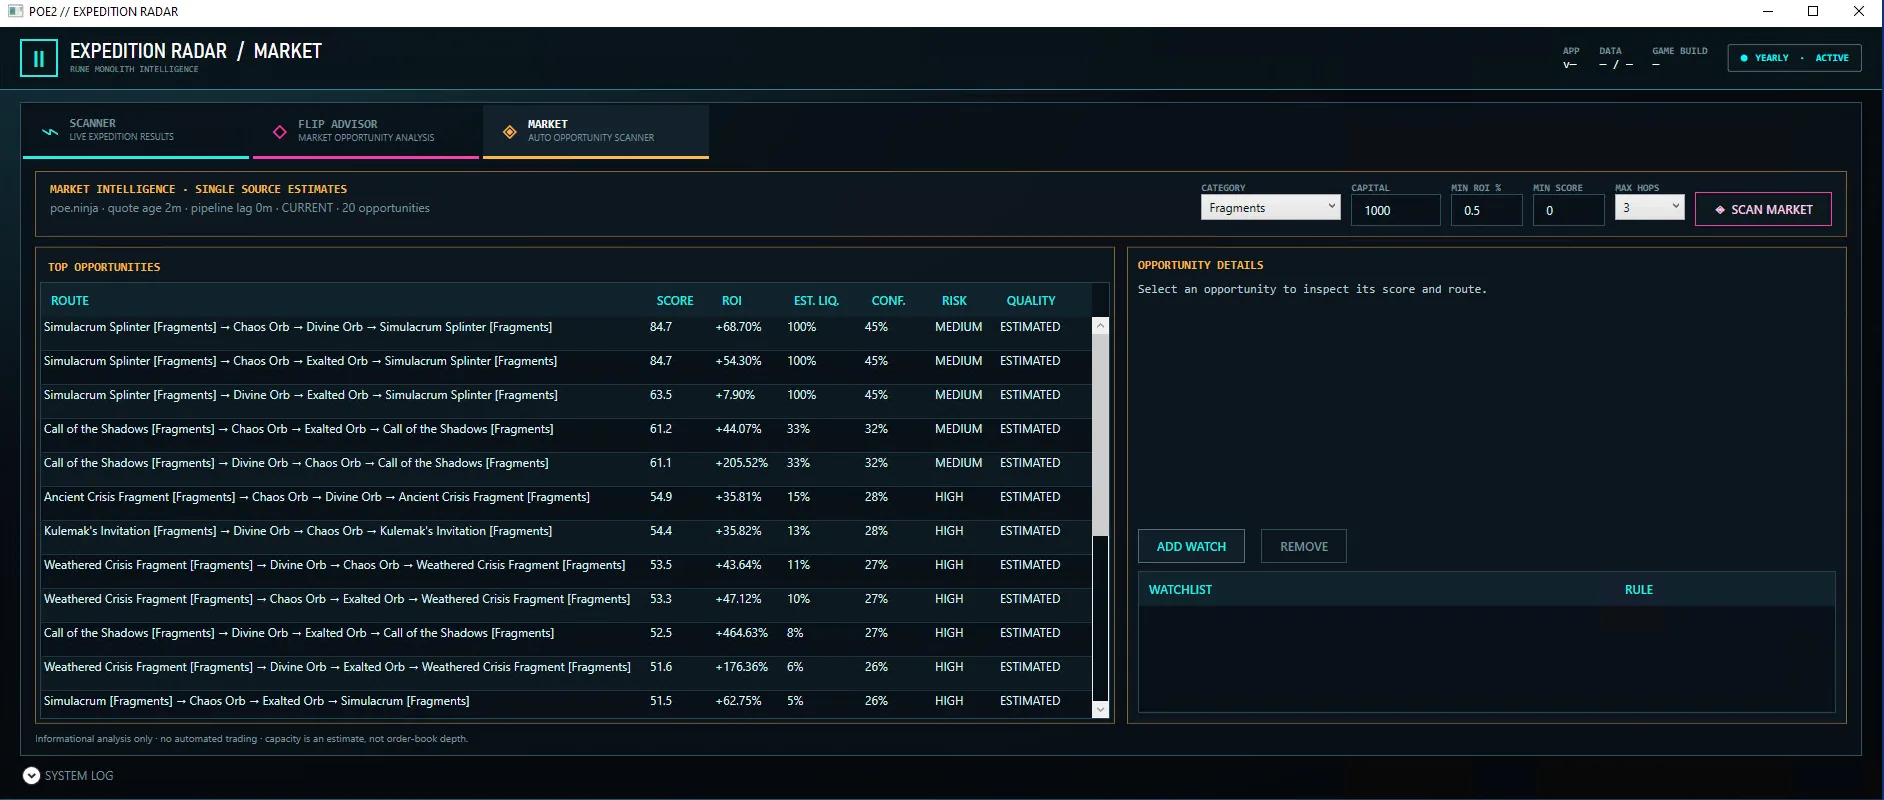Click the Yearly Active license badge
This screenshot has height=800, width=1884.
pyautogui.click(x=1794, y=58)
